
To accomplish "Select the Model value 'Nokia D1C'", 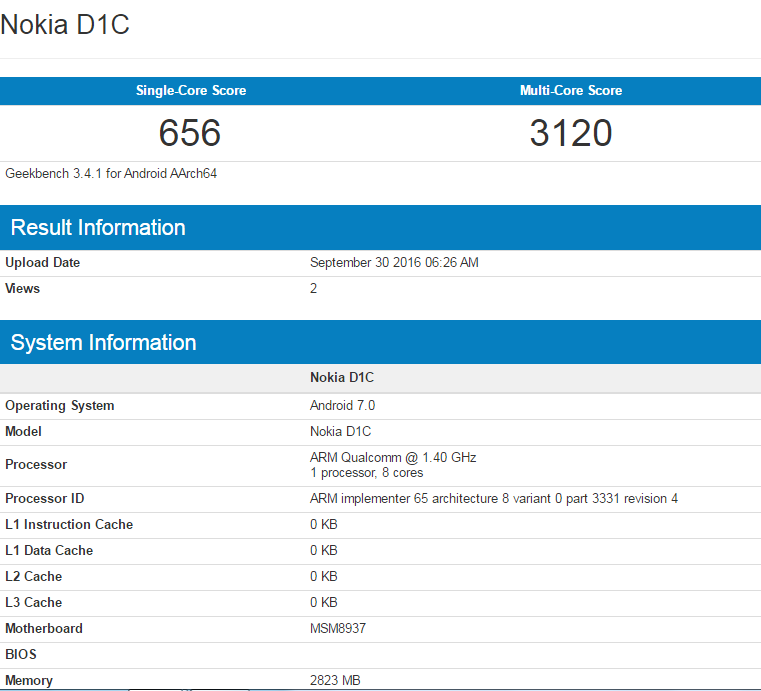I will (341, 431).
